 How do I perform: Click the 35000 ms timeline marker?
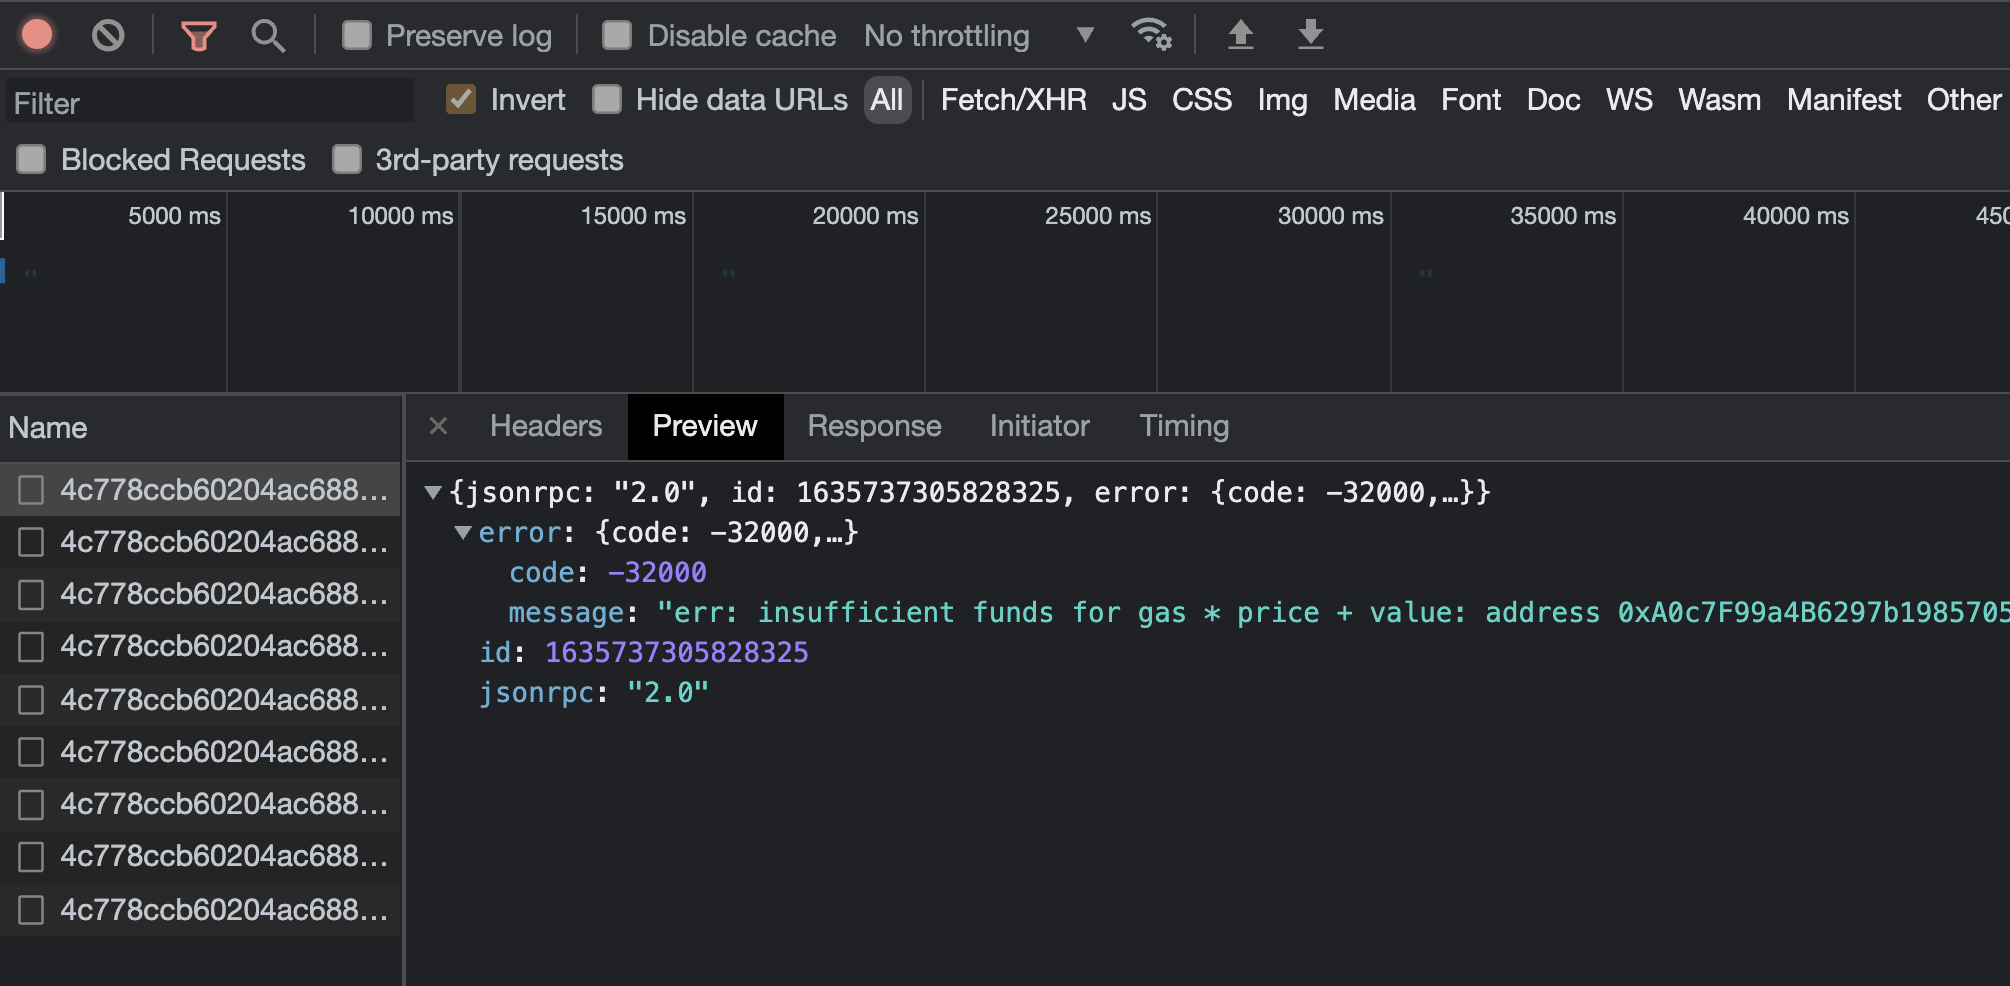(1563, 216)
